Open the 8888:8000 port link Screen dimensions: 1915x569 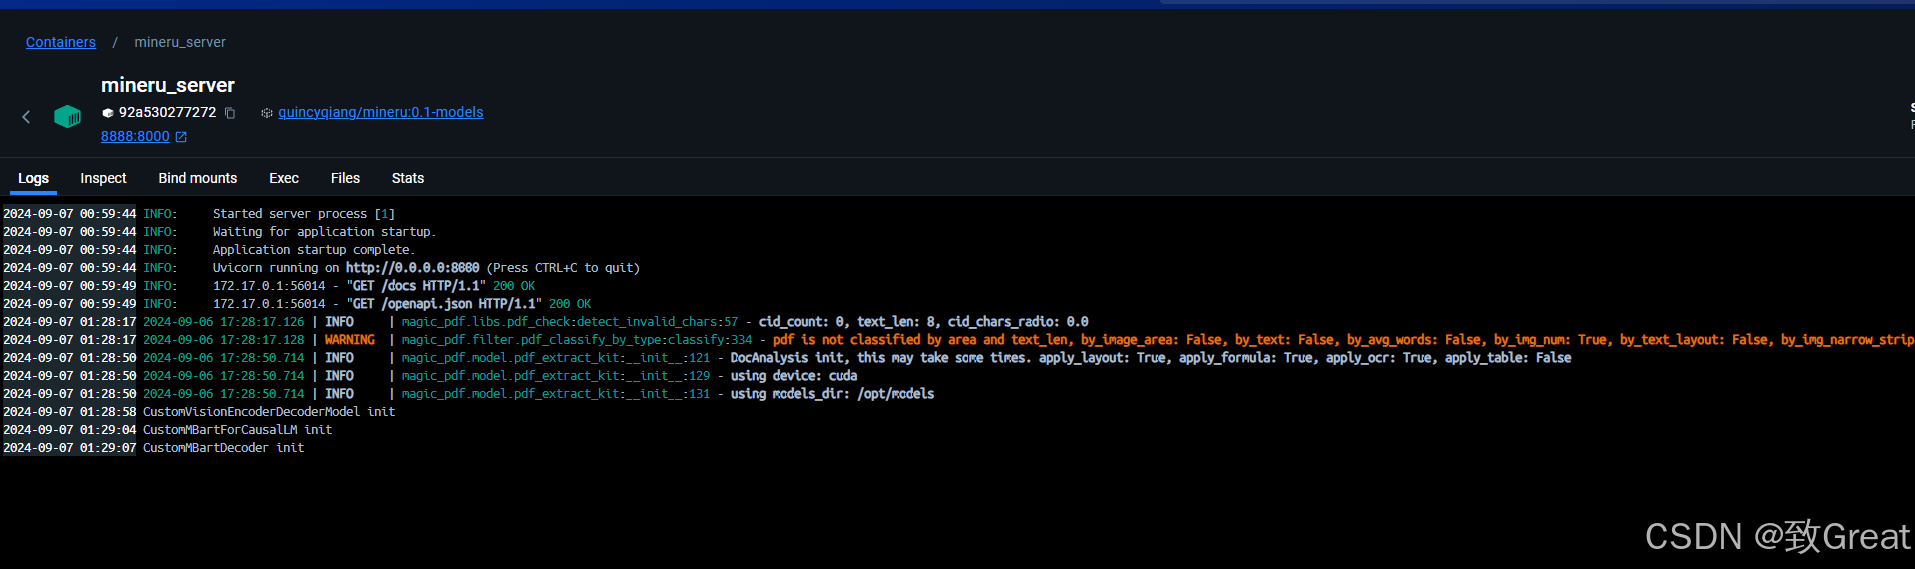[135, 136]
